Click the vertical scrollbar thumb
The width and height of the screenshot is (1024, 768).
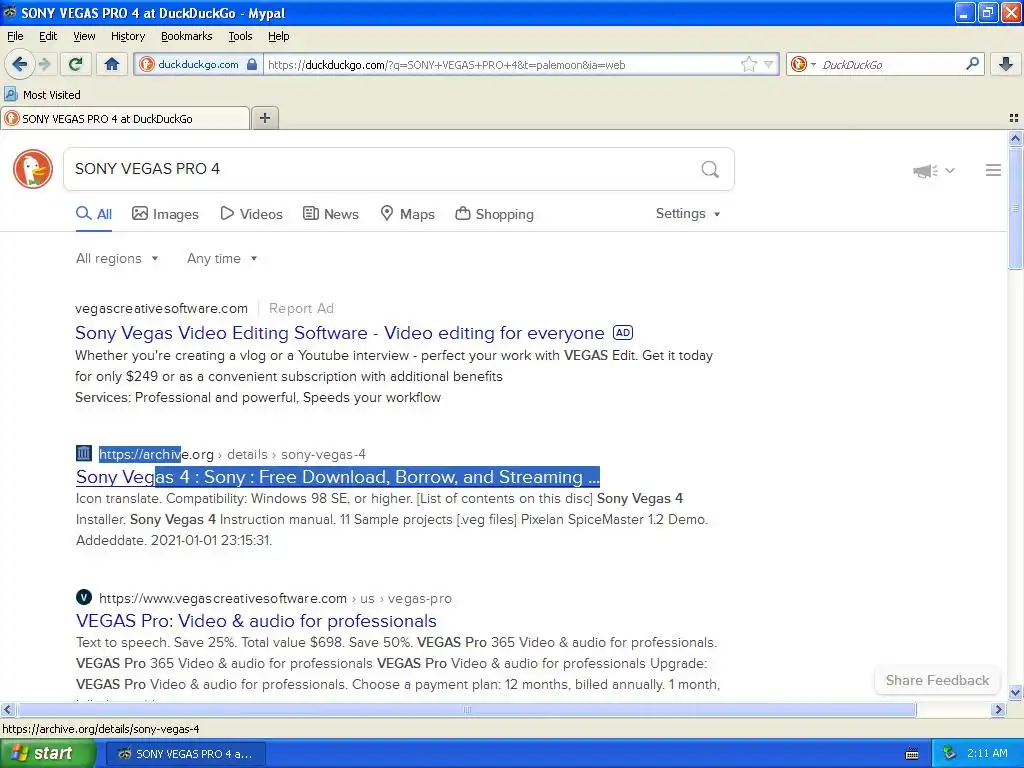click(1015, 208)
